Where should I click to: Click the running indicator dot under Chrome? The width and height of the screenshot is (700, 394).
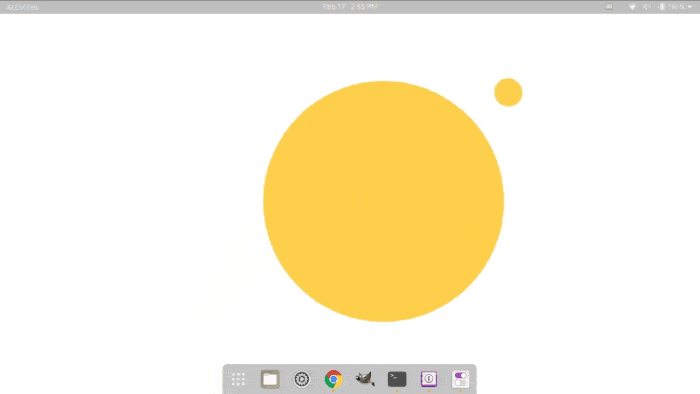[333, 391]
